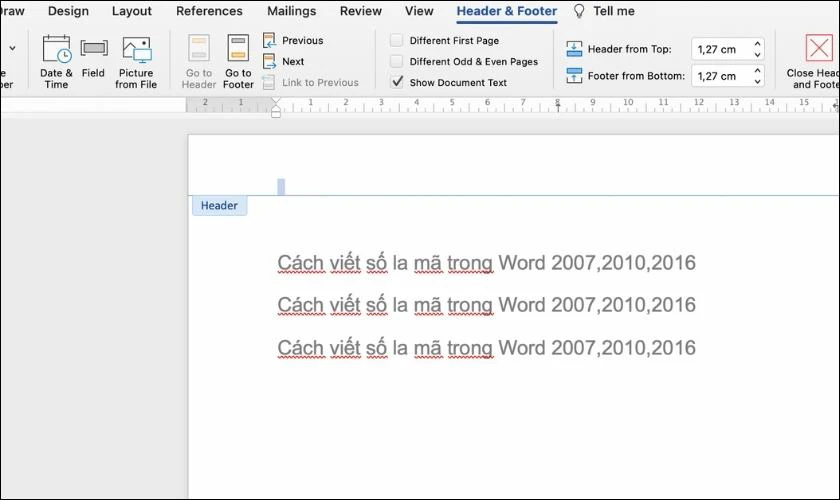840x500 pixels.
Task: Select Header & Footer tab
Action: tap(507, 11)
